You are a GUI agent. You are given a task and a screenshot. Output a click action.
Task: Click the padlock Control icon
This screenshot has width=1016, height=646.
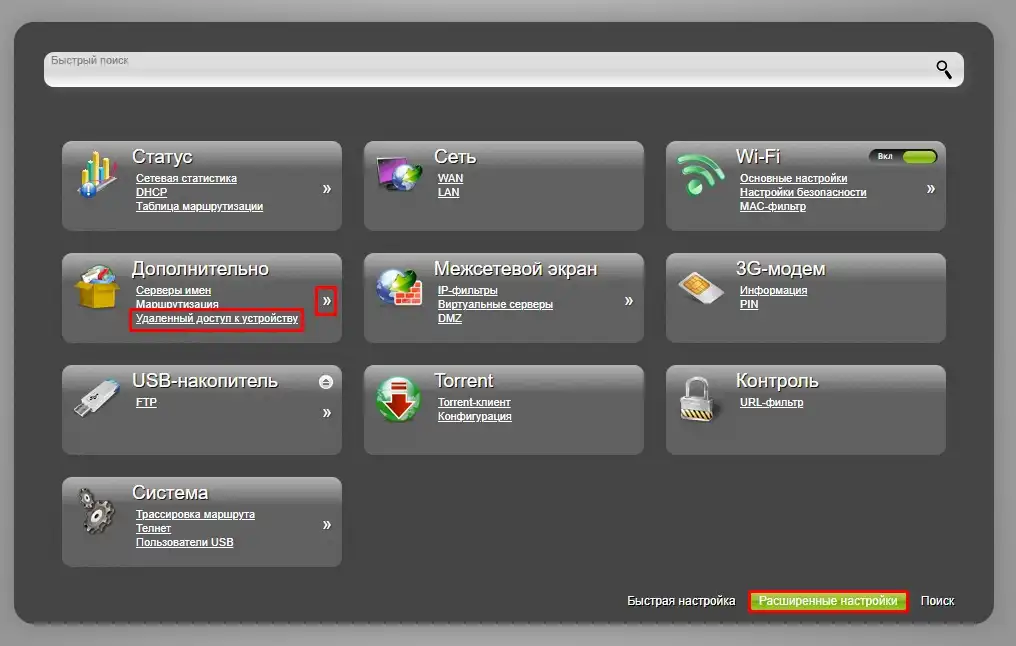tap(701, 400)
